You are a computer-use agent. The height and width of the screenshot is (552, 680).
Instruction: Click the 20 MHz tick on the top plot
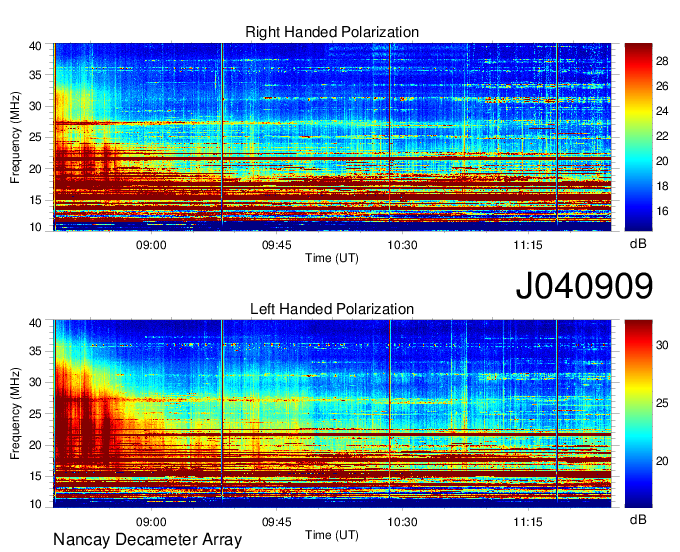36,169
